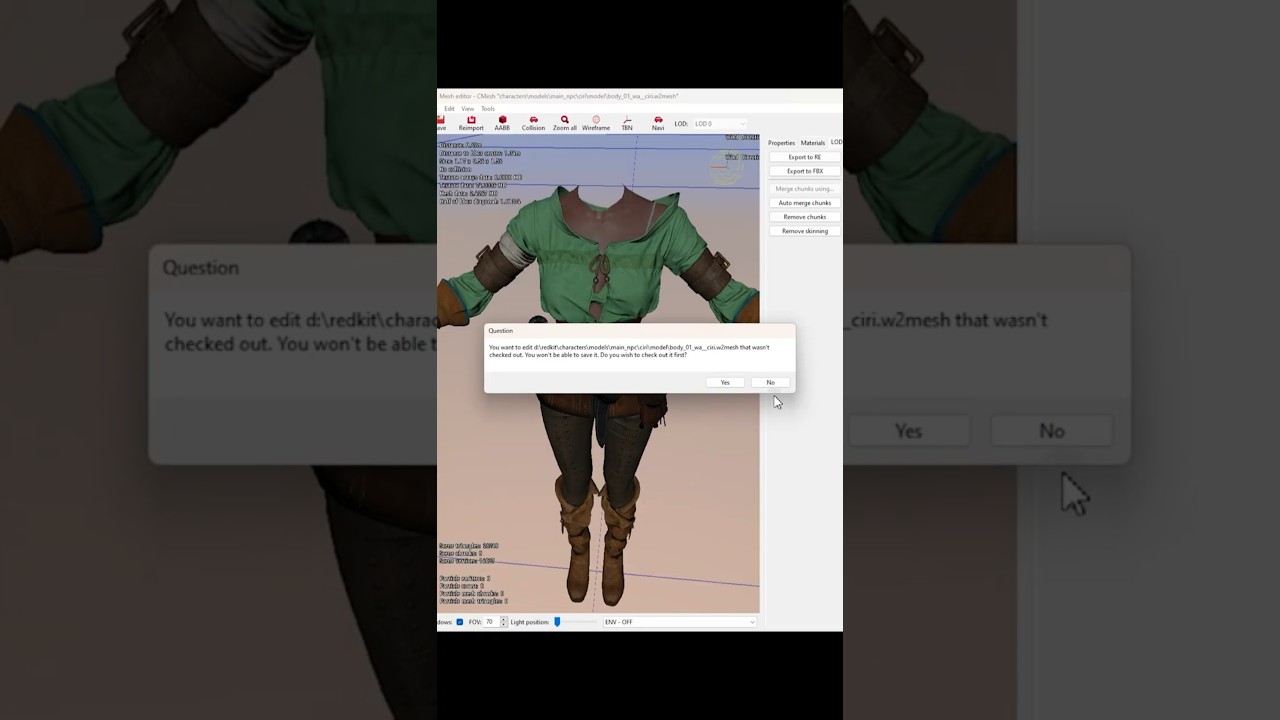Click Auto merge chunks button
Screen dimensions: 1280x720
(x=804, y=203)
